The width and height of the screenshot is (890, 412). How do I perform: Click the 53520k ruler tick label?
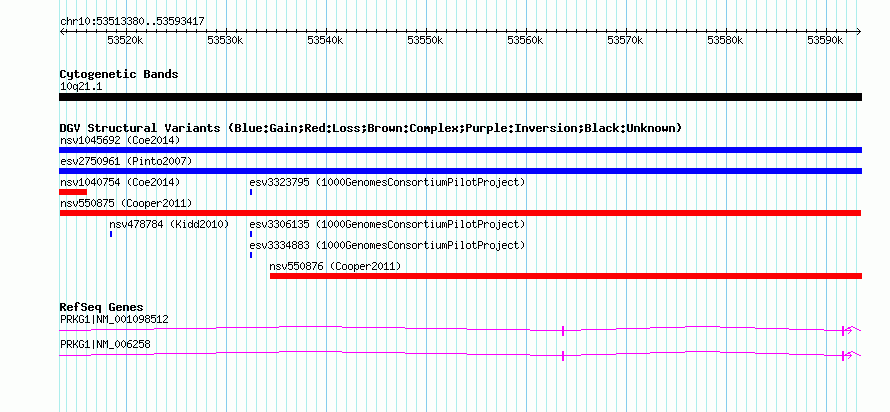tap(125, 40)
